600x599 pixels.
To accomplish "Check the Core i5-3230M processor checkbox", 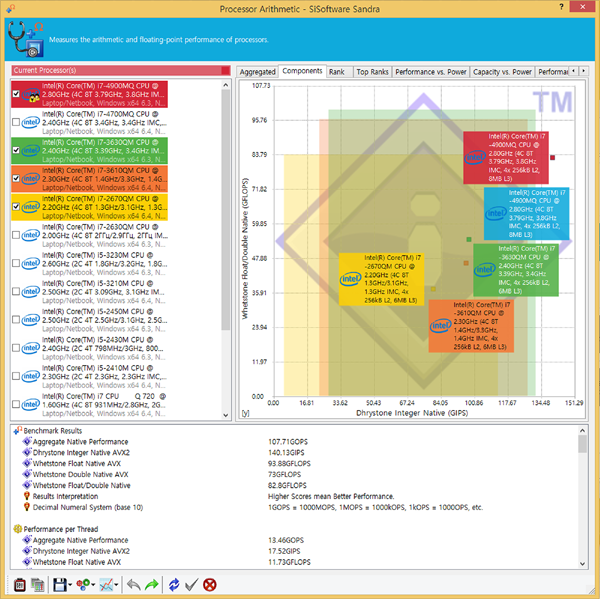I will point(16,263).
